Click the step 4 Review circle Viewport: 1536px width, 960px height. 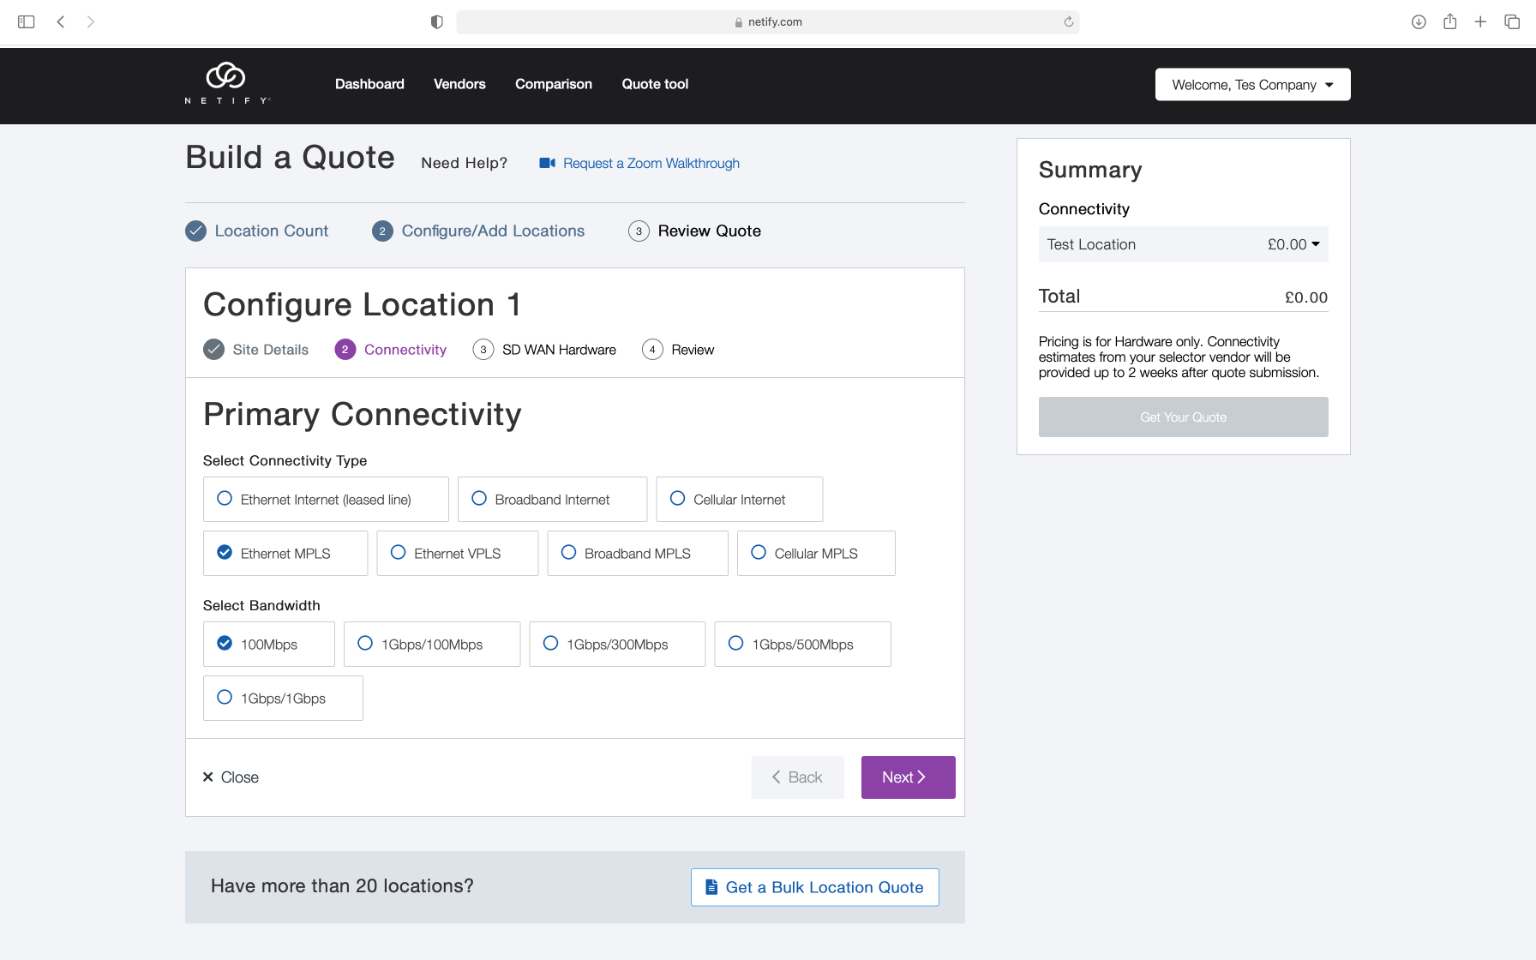[652, 349]
